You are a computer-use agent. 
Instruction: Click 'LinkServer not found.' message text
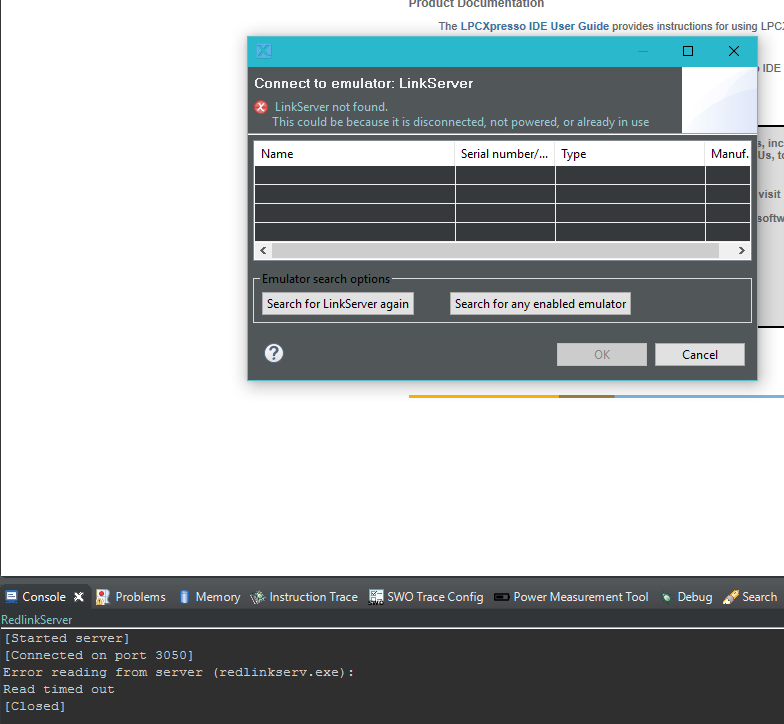point(331,106)
